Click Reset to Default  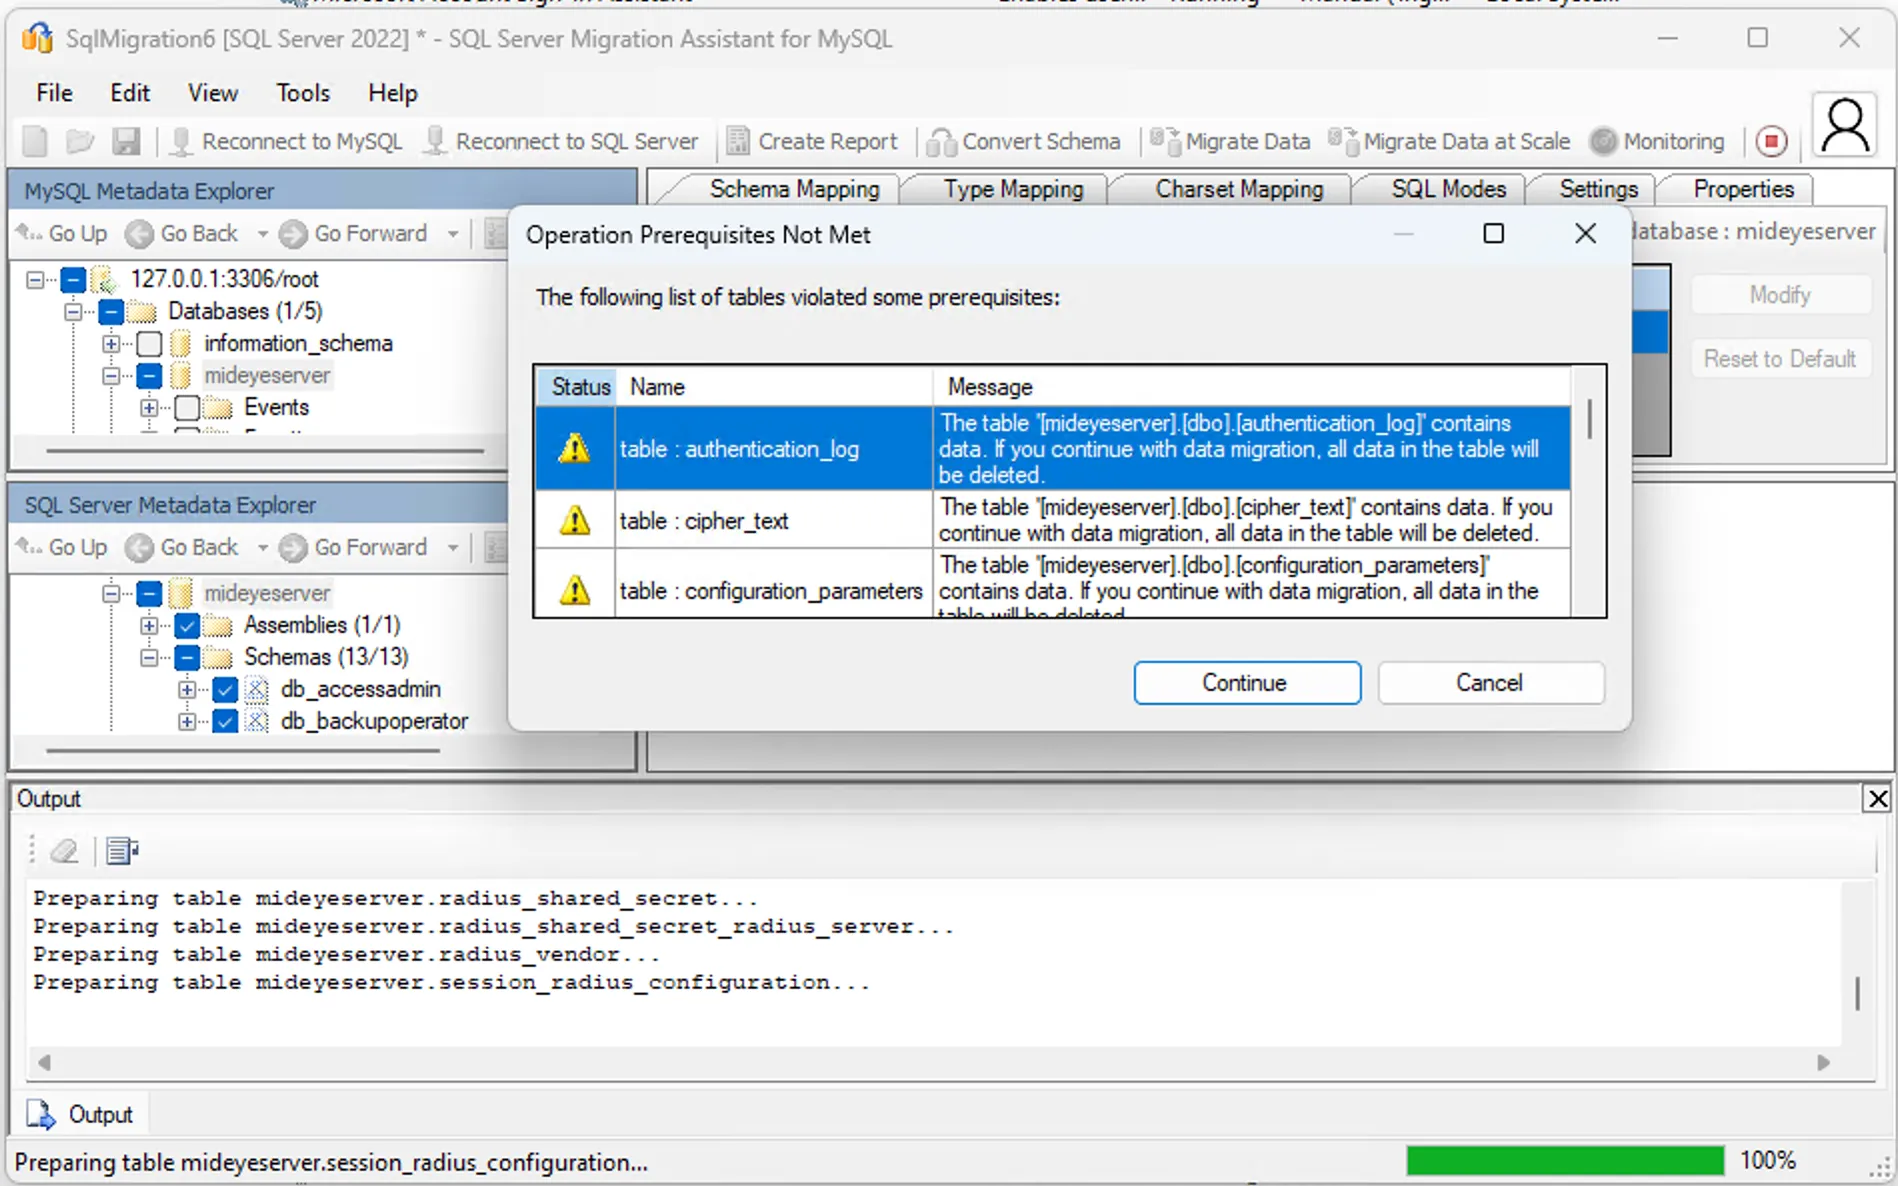coord(1779,358)
